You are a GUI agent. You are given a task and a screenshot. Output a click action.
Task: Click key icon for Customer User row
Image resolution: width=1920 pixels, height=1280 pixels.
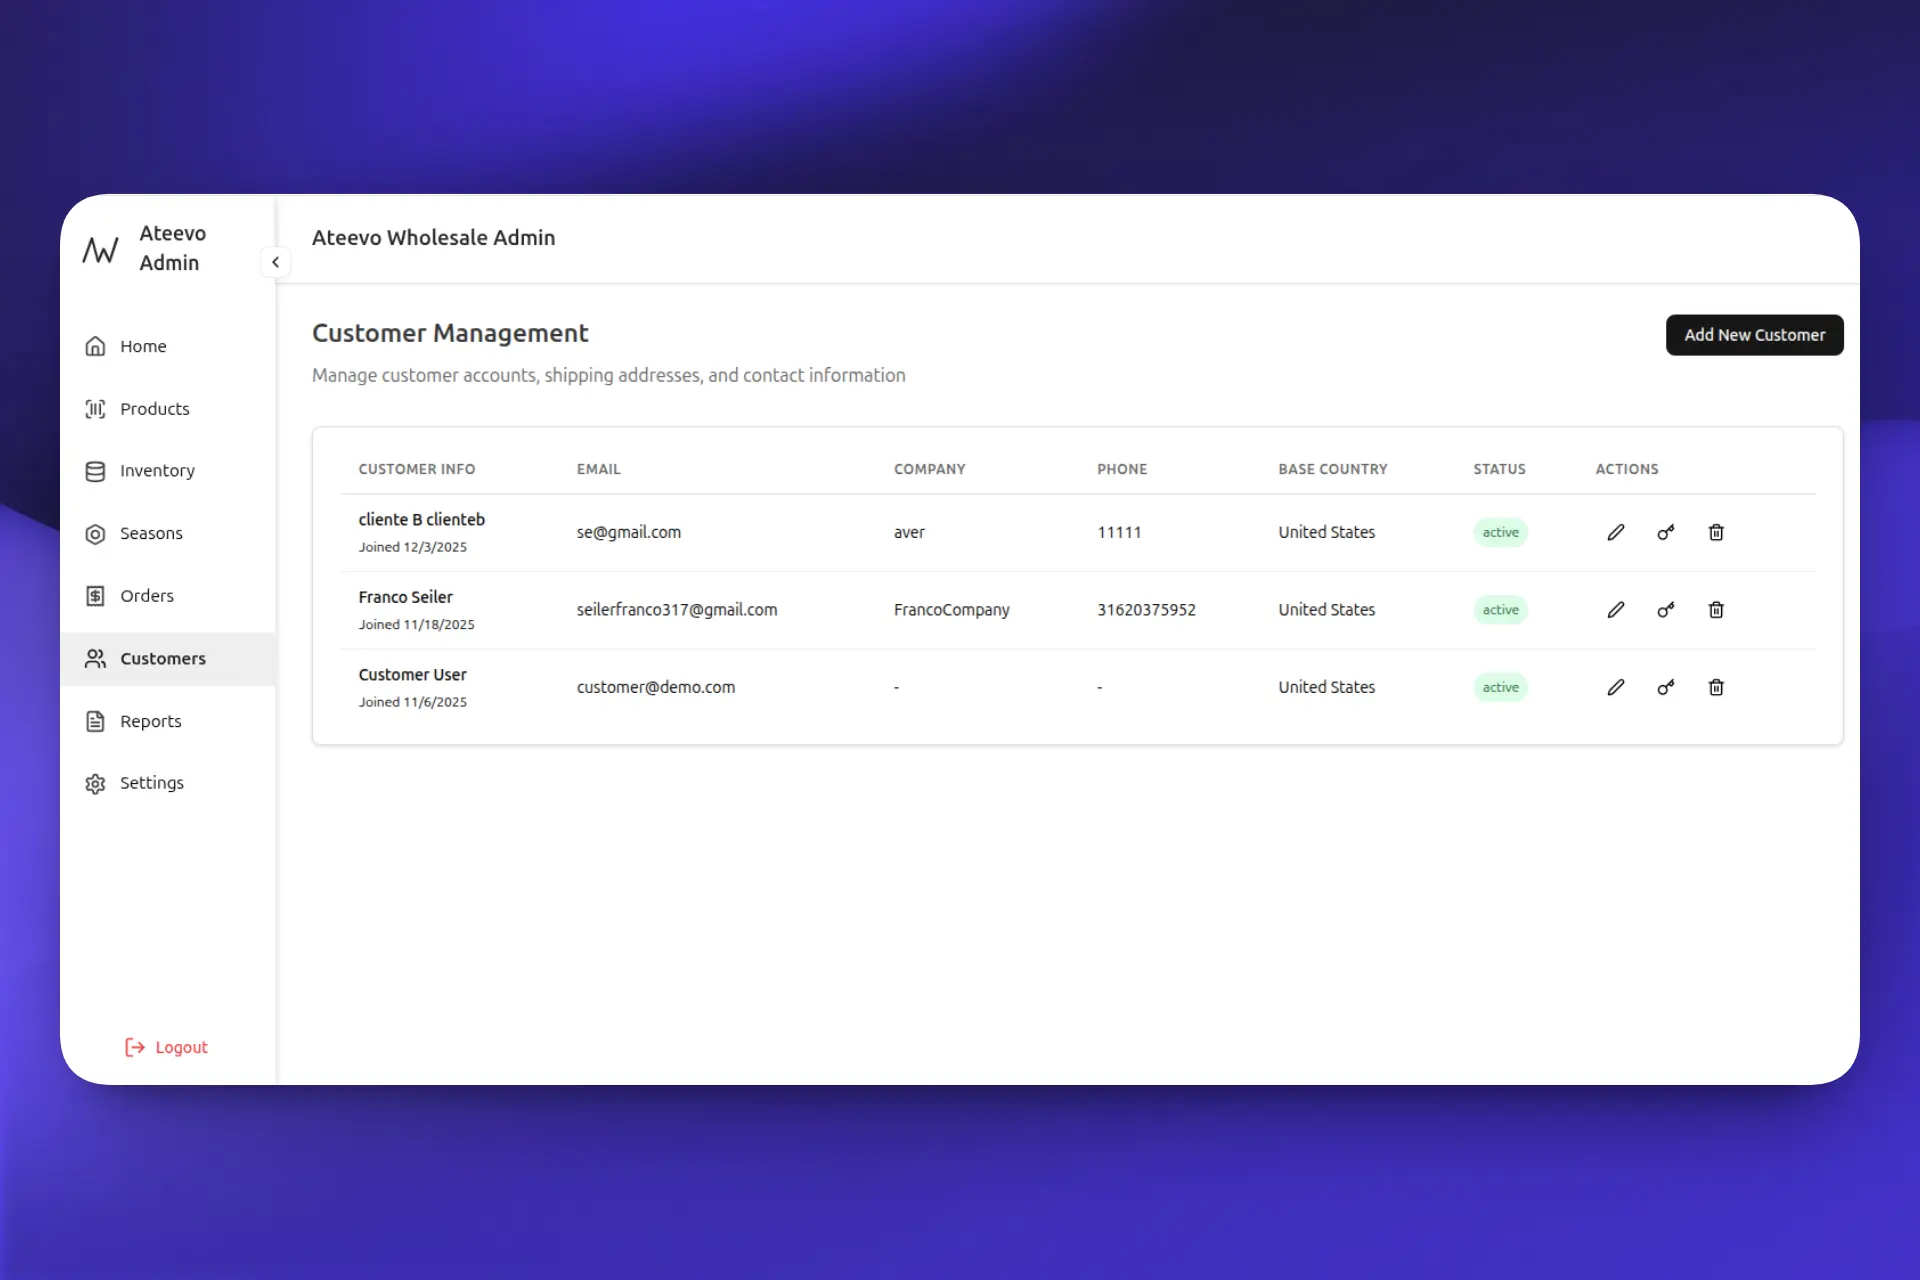[1665, 687]
